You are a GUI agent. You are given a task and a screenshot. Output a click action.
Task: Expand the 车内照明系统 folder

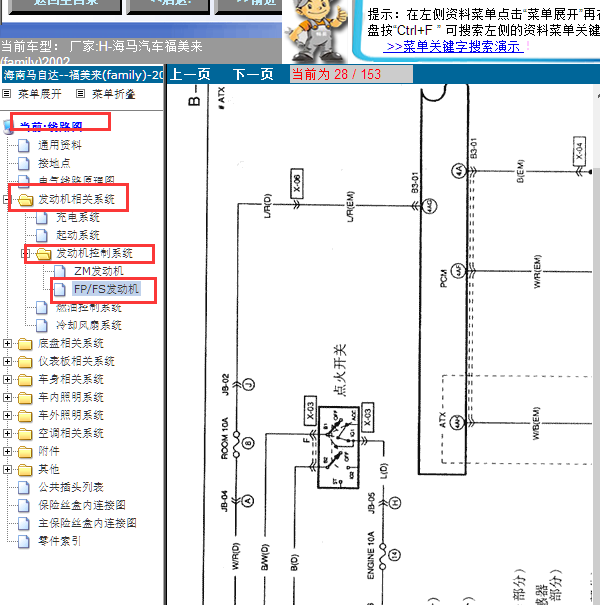[7, 397]
